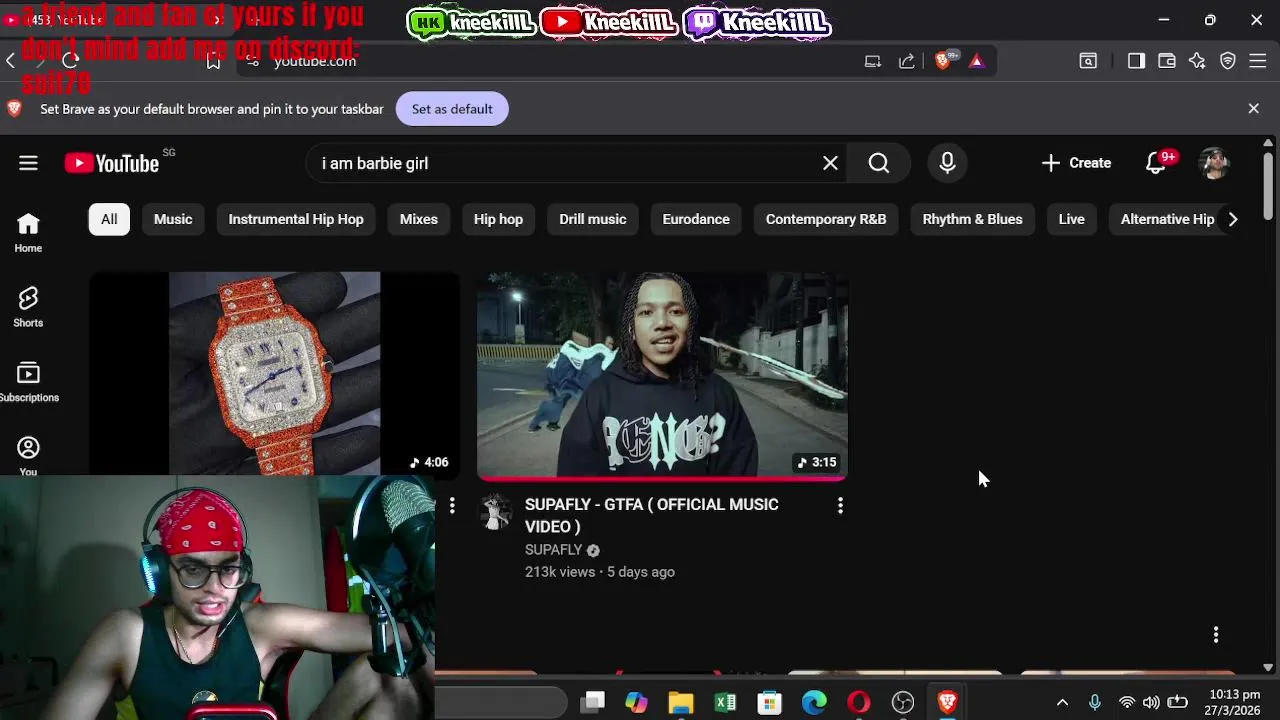1280x720 pixels.
Task: Select the Music filter chip
Action: [173, 219]
